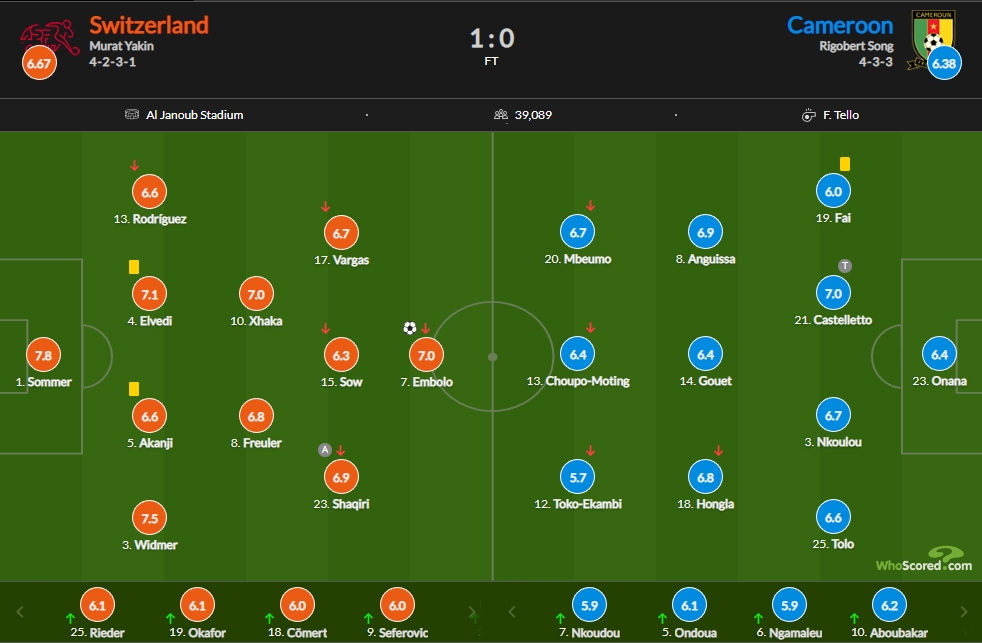
Task: Show previous Switzerland substitutes with left chevron
Action: (x=19, y=612)
